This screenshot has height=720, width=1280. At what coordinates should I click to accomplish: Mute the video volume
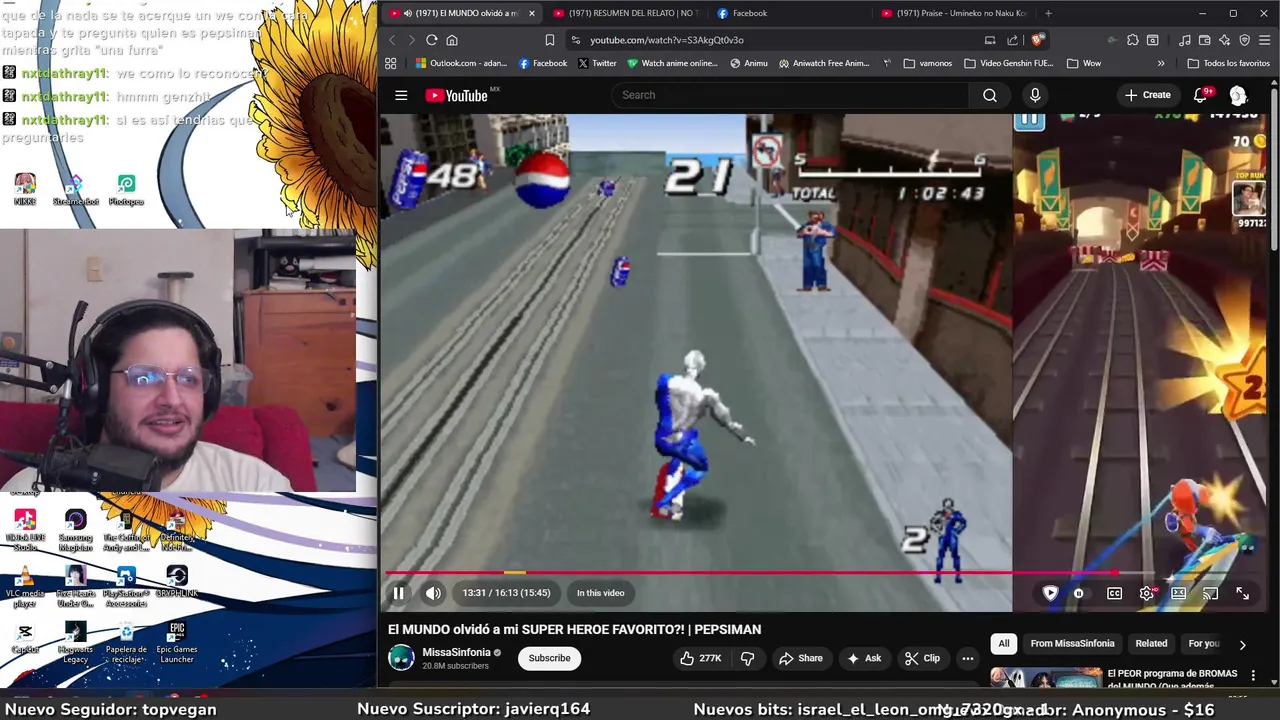click(x=433, y=593)
